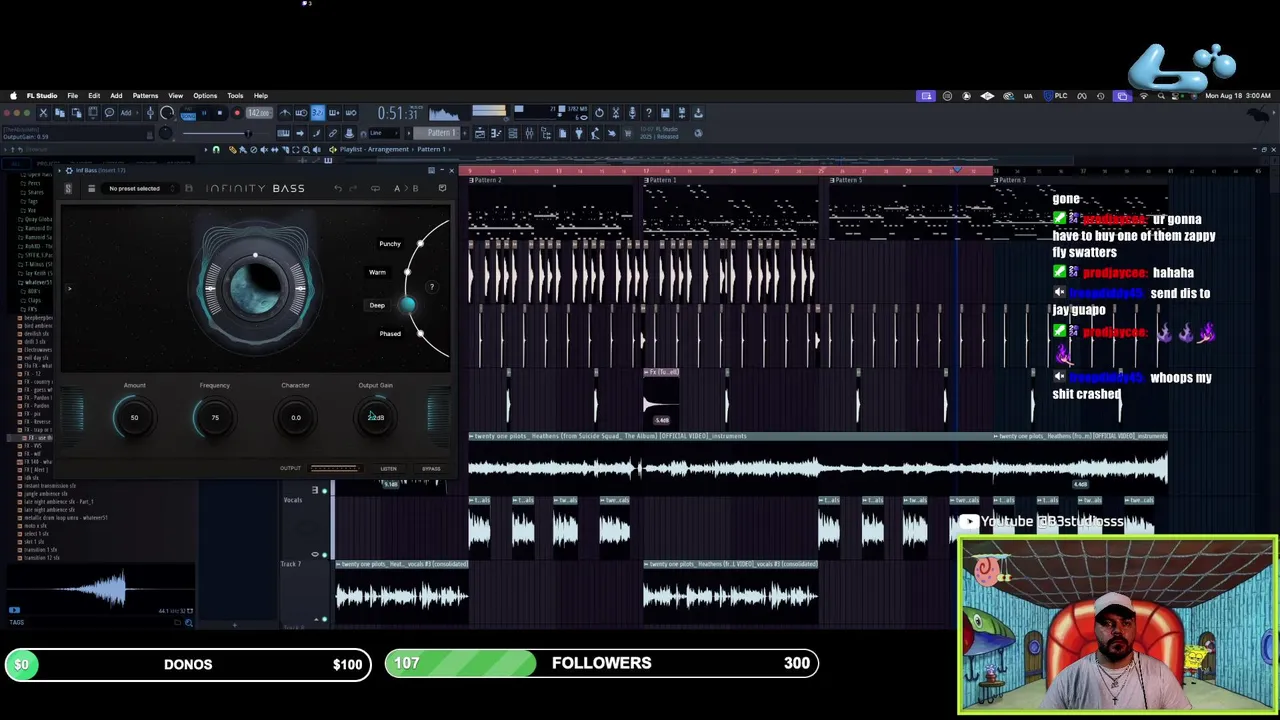This screenshot has width=1280, height=720.
Task: Expand the Infinity Bass left side panel arrow
Action: pyautogui.click(x=69, y=288)
